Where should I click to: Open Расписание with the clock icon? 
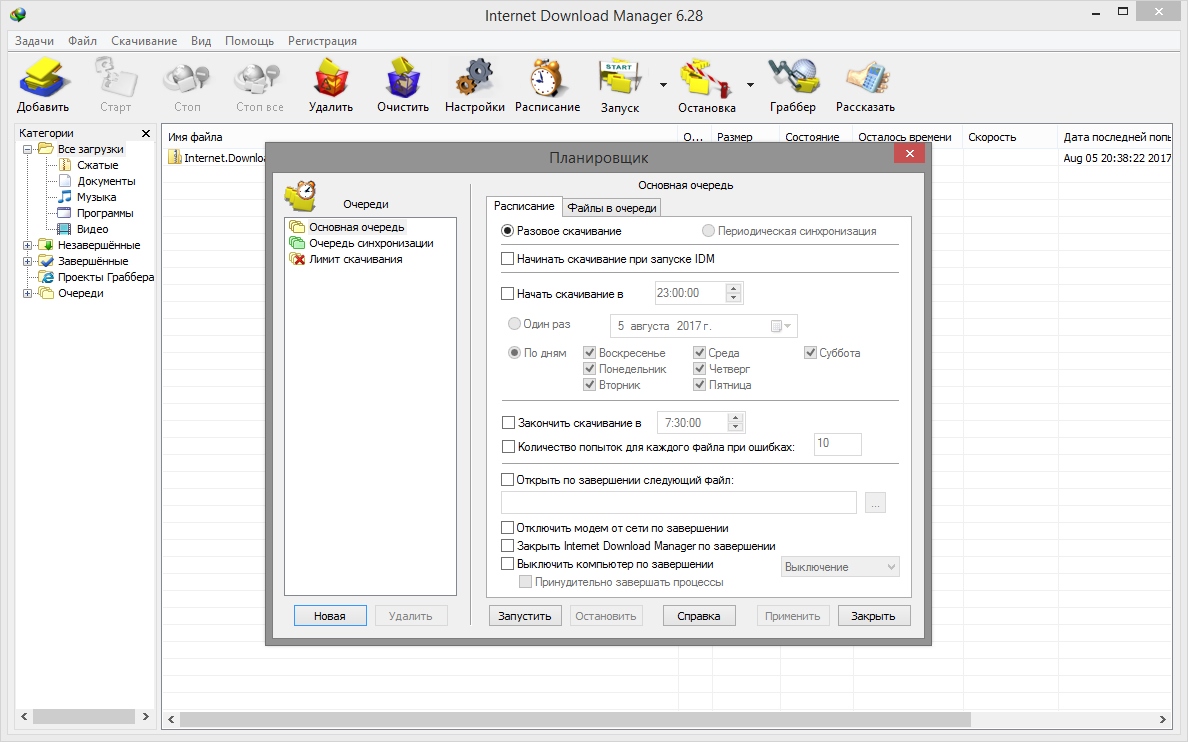[x=547, y=78]
